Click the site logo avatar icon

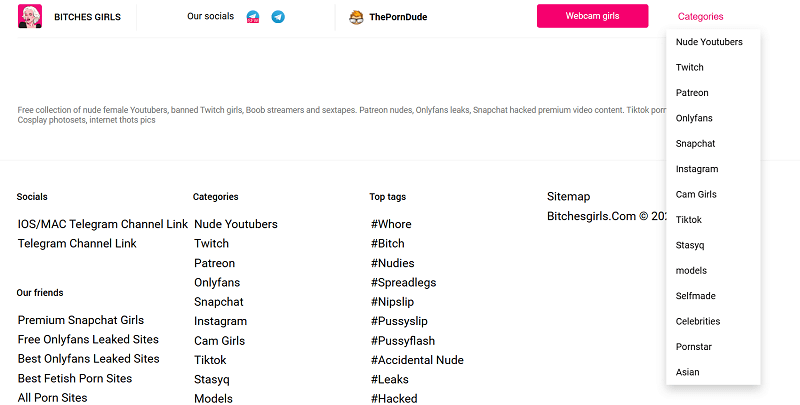pyautogui.click(x=30, y=16)
